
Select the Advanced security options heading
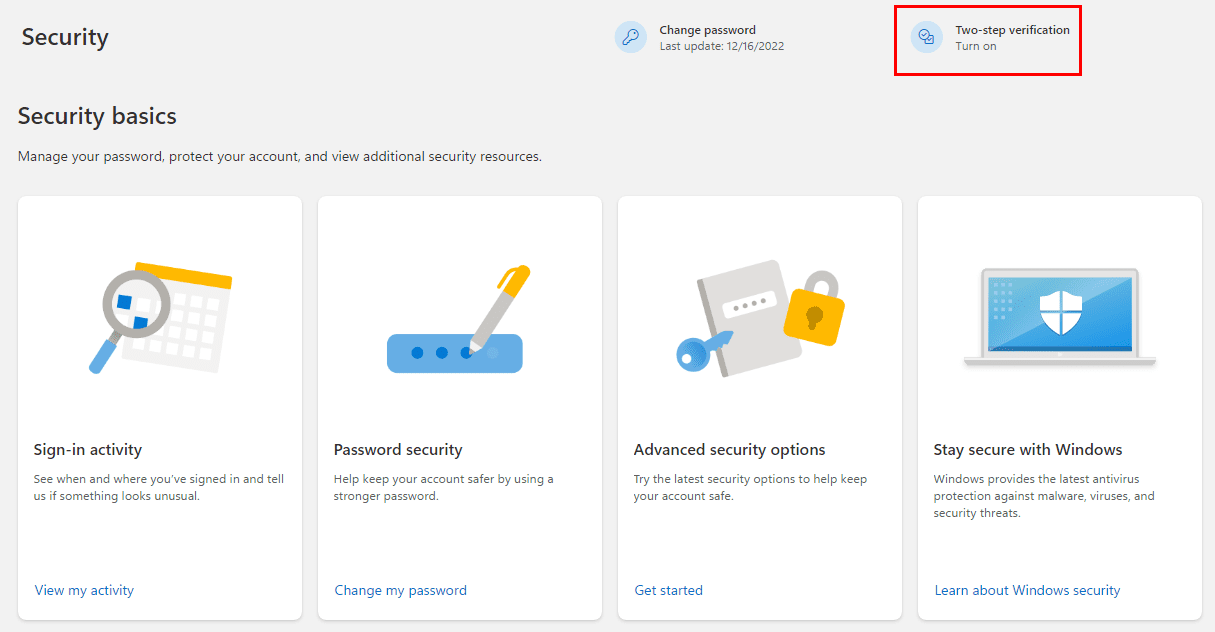coord(729,450)
